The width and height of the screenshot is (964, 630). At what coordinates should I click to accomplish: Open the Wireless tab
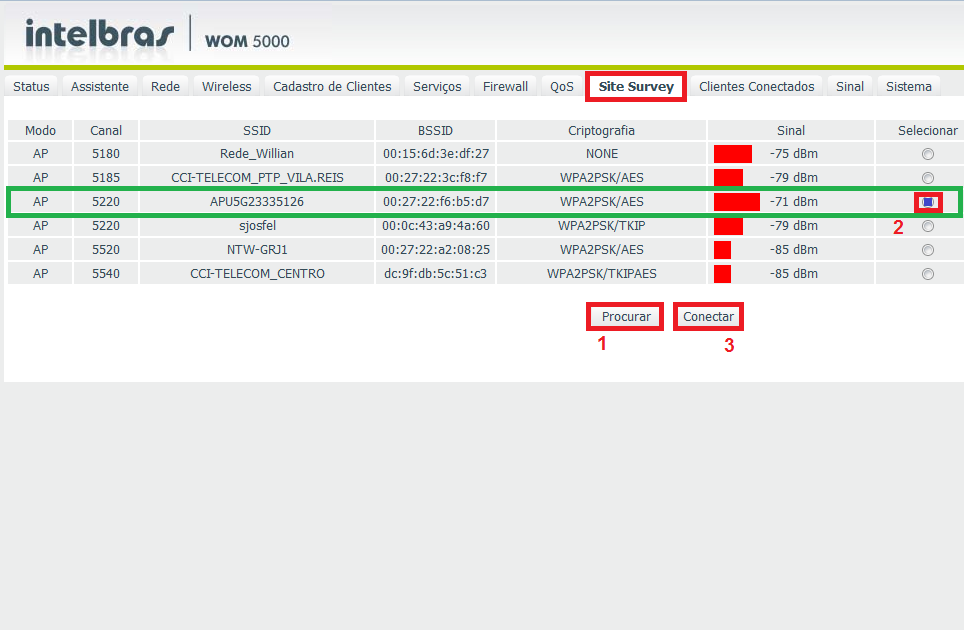click(x=227, y=87)
